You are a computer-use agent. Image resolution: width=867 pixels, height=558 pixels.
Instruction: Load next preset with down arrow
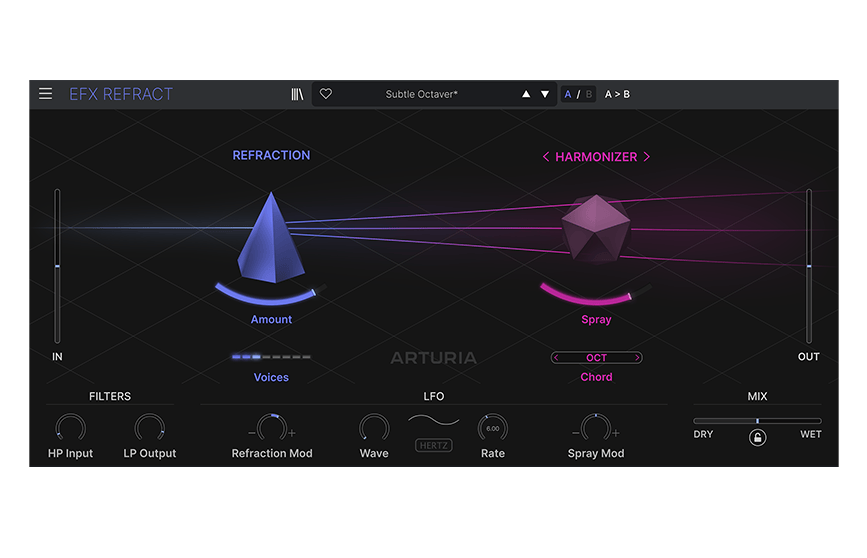coord(545,94)
